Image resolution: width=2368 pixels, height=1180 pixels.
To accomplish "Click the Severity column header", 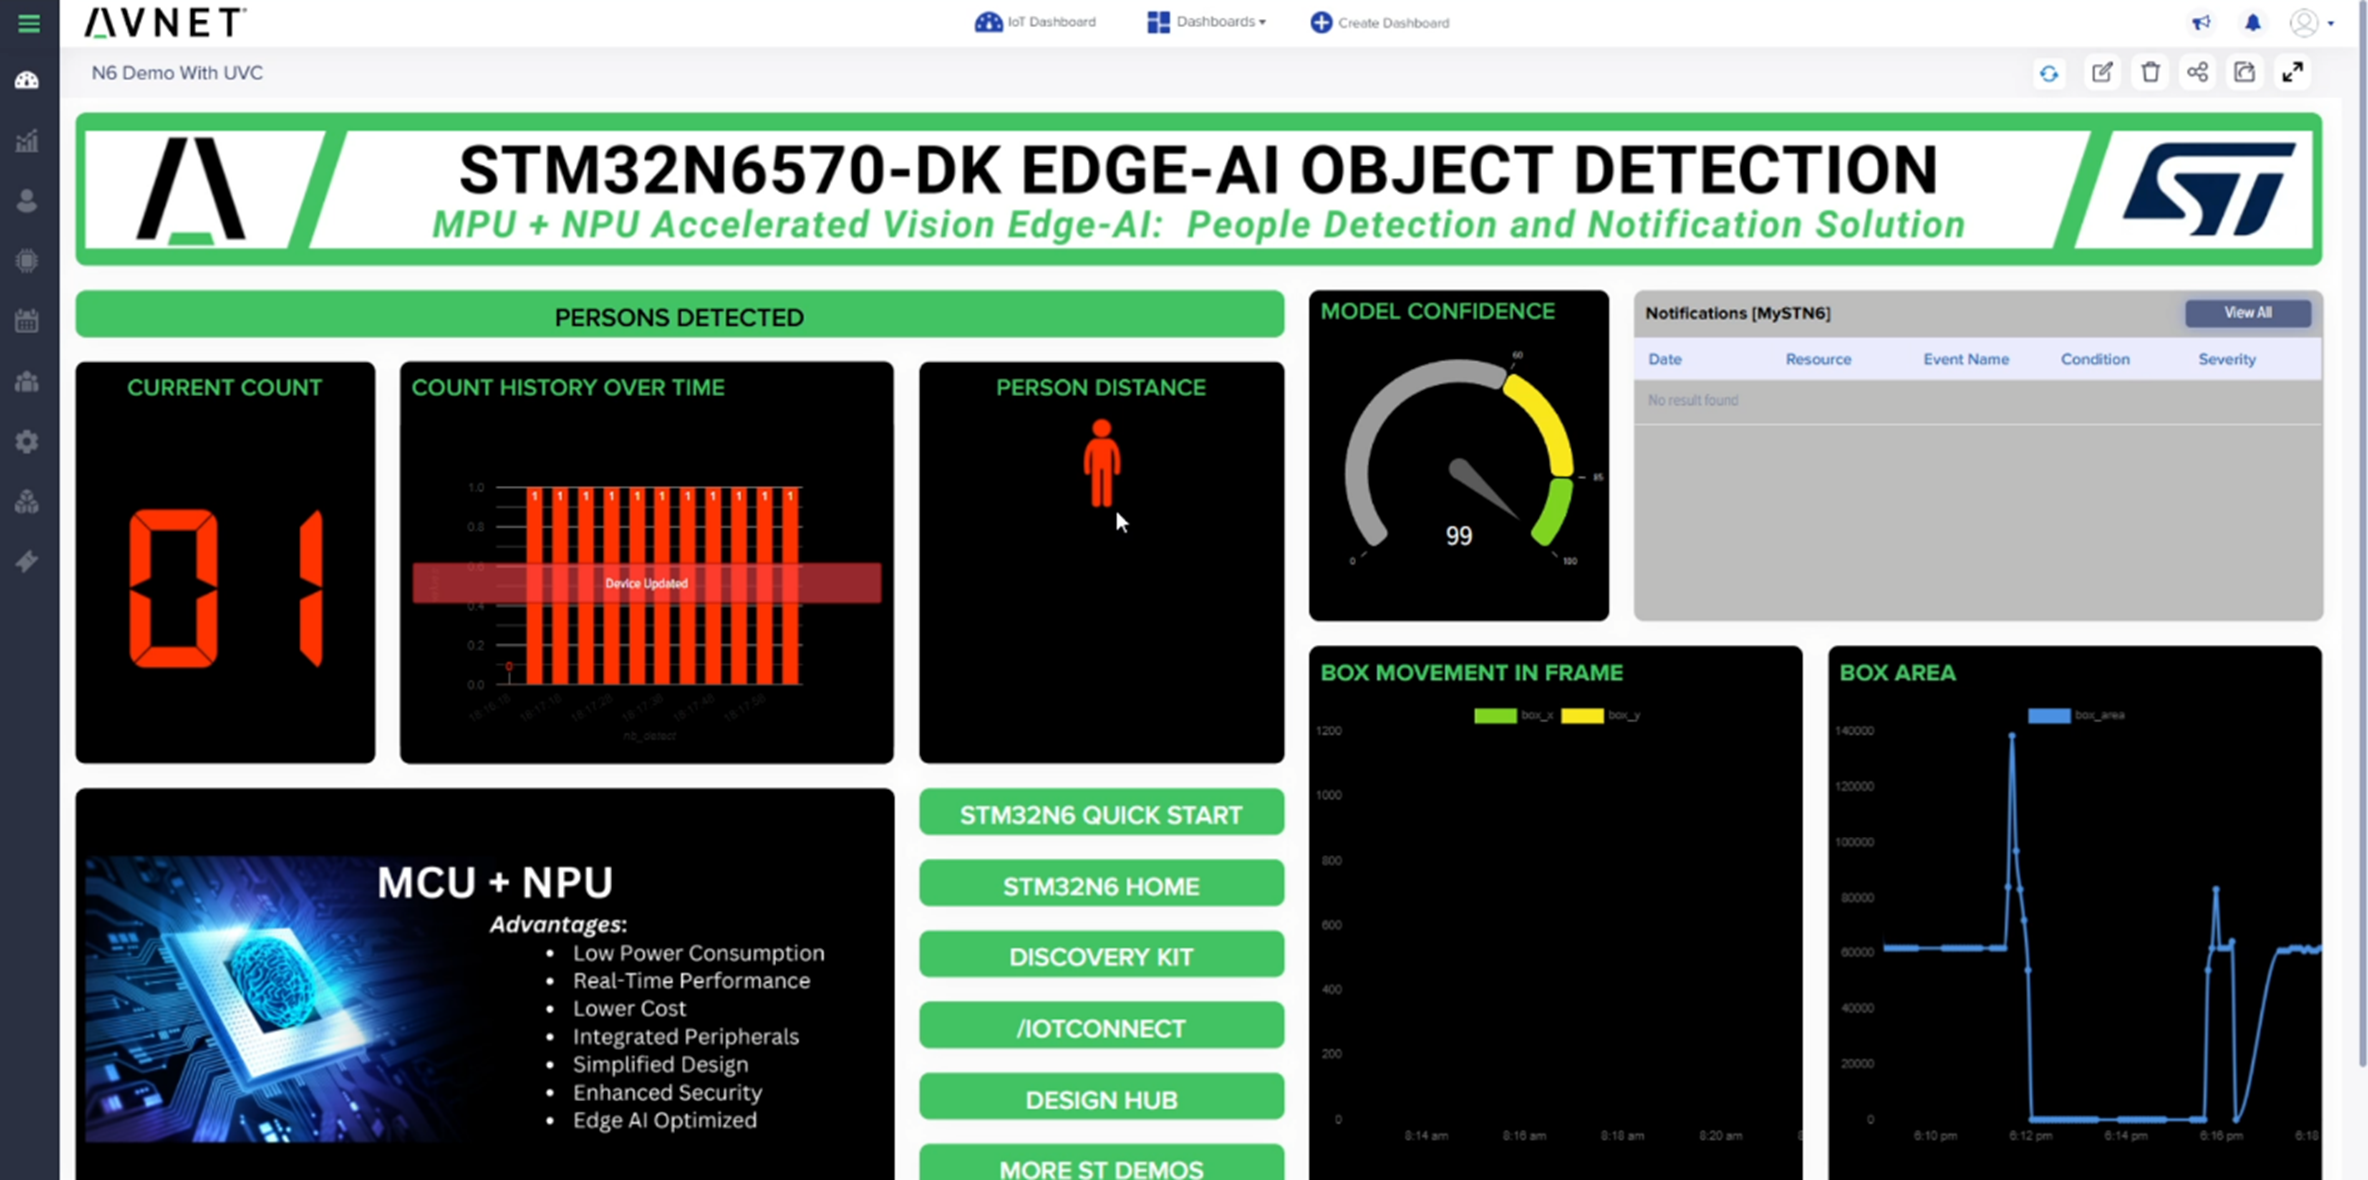I will (2226, 359).
